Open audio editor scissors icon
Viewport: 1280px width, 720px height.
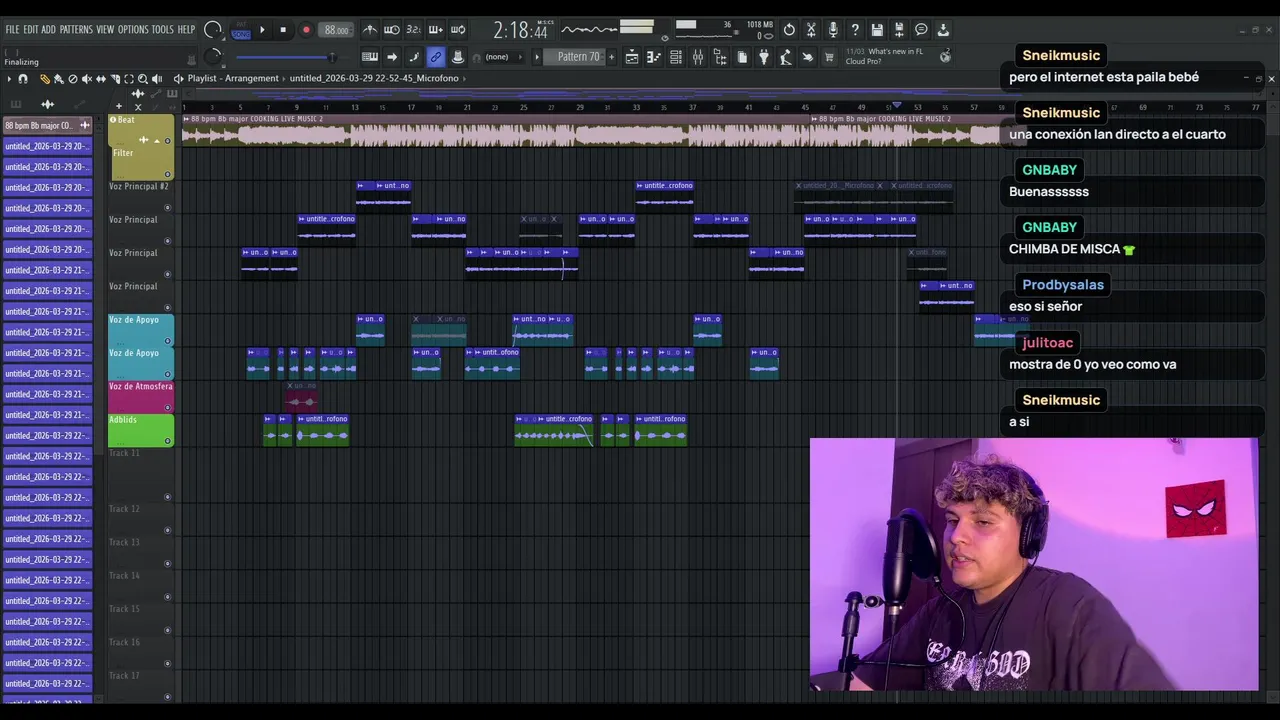coord(811,30)
